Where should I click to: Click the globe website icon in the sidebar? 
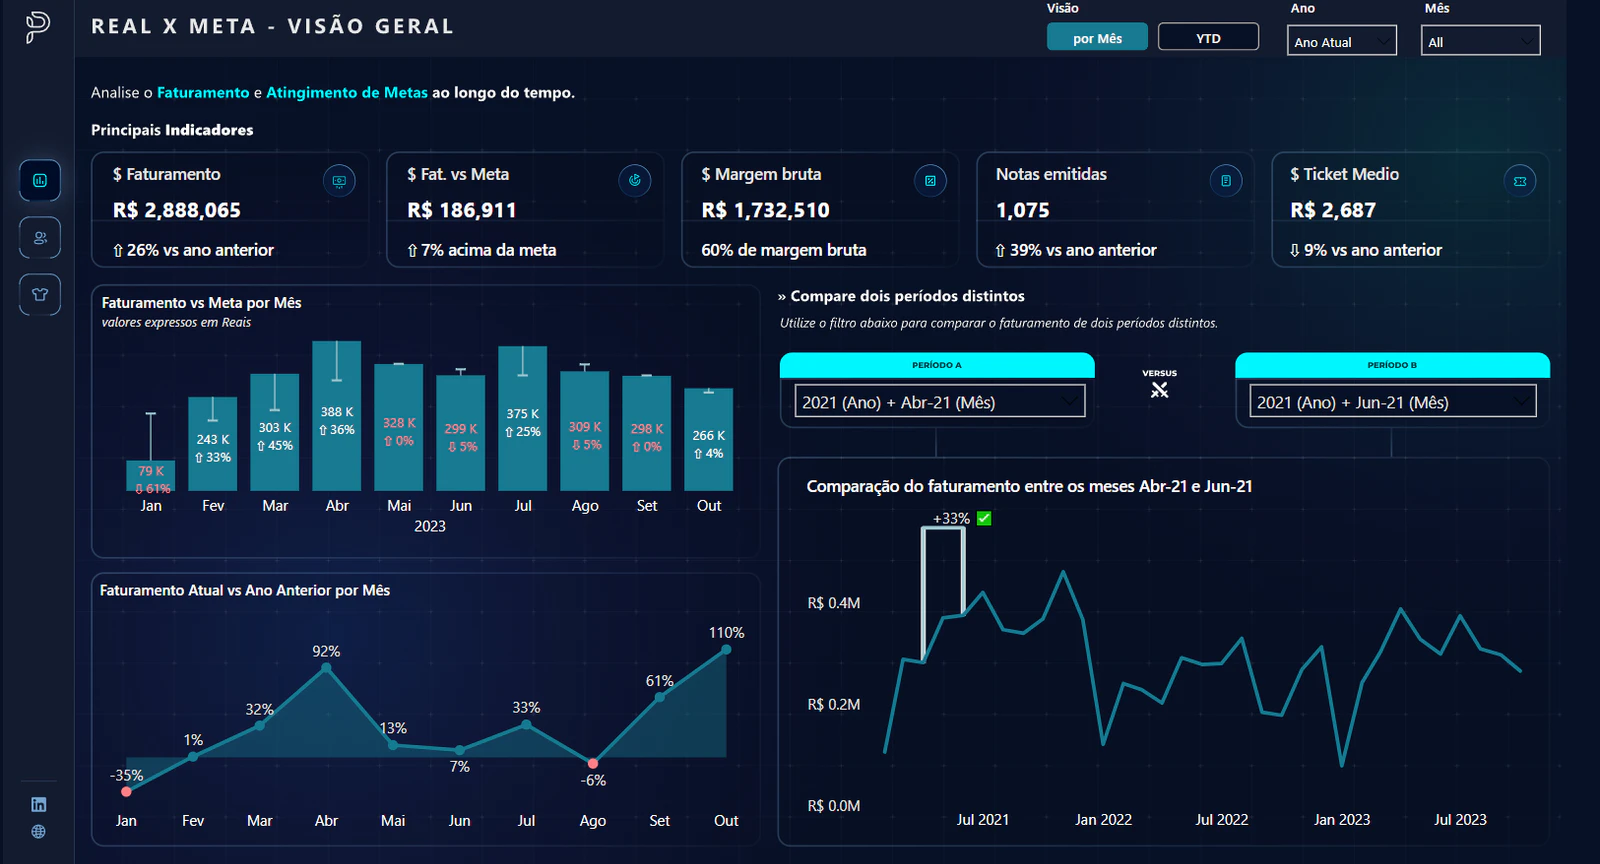click(x=39, y=831)
